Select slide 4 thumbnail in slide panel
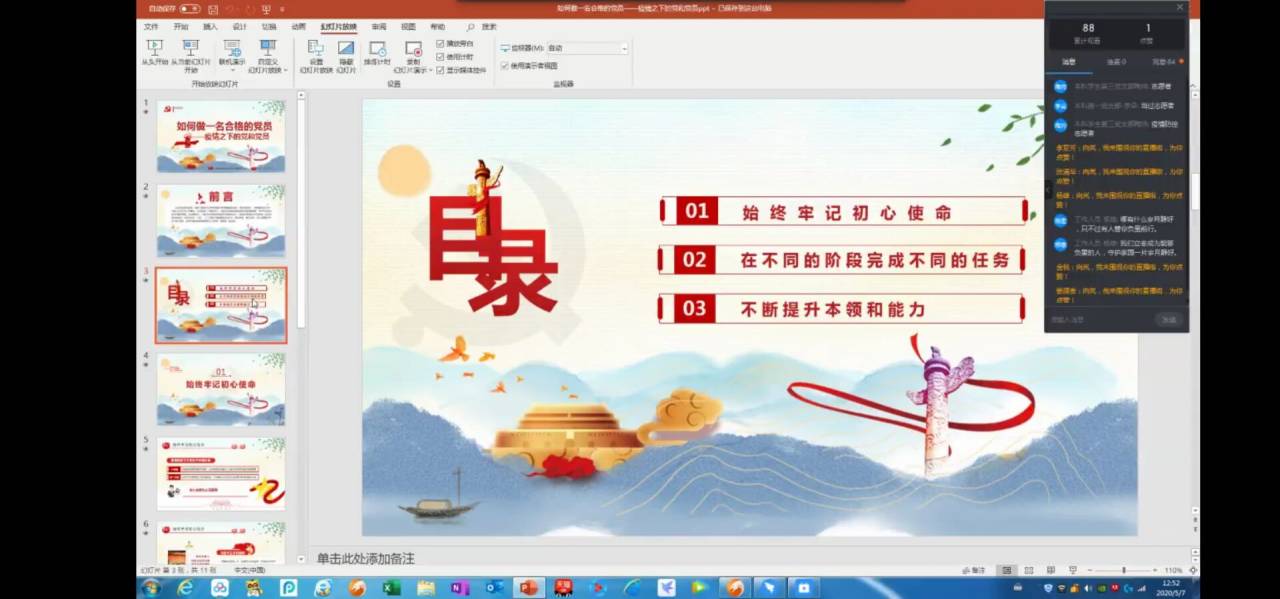Image resolution: width=1280 pixels, height=599 pixels. click(x=221, y=389)
